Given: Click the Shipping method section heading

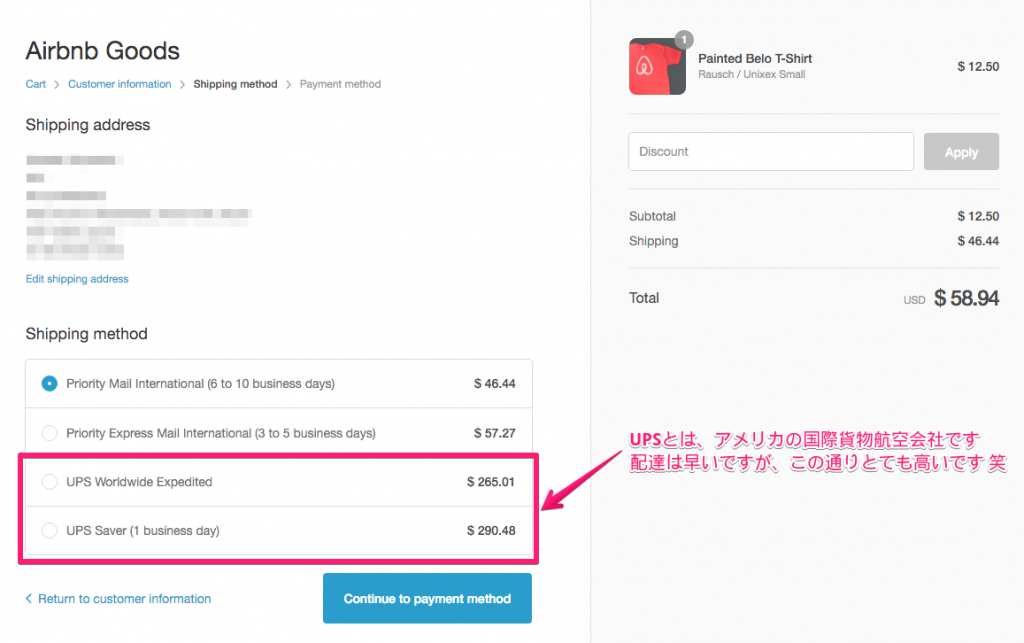Looking at the screenshot, I should click(x=86, y=334).
